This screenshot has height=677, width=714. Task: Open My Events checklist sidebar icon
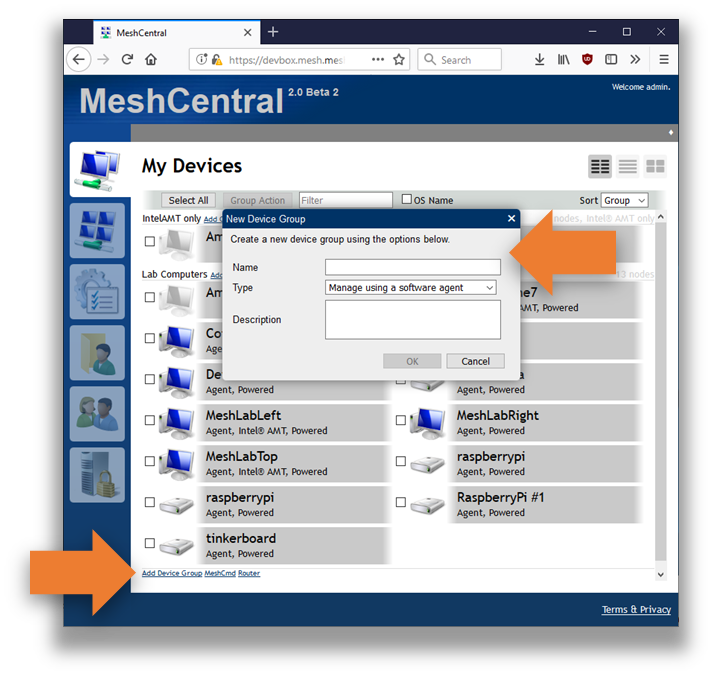pos(97,292)
